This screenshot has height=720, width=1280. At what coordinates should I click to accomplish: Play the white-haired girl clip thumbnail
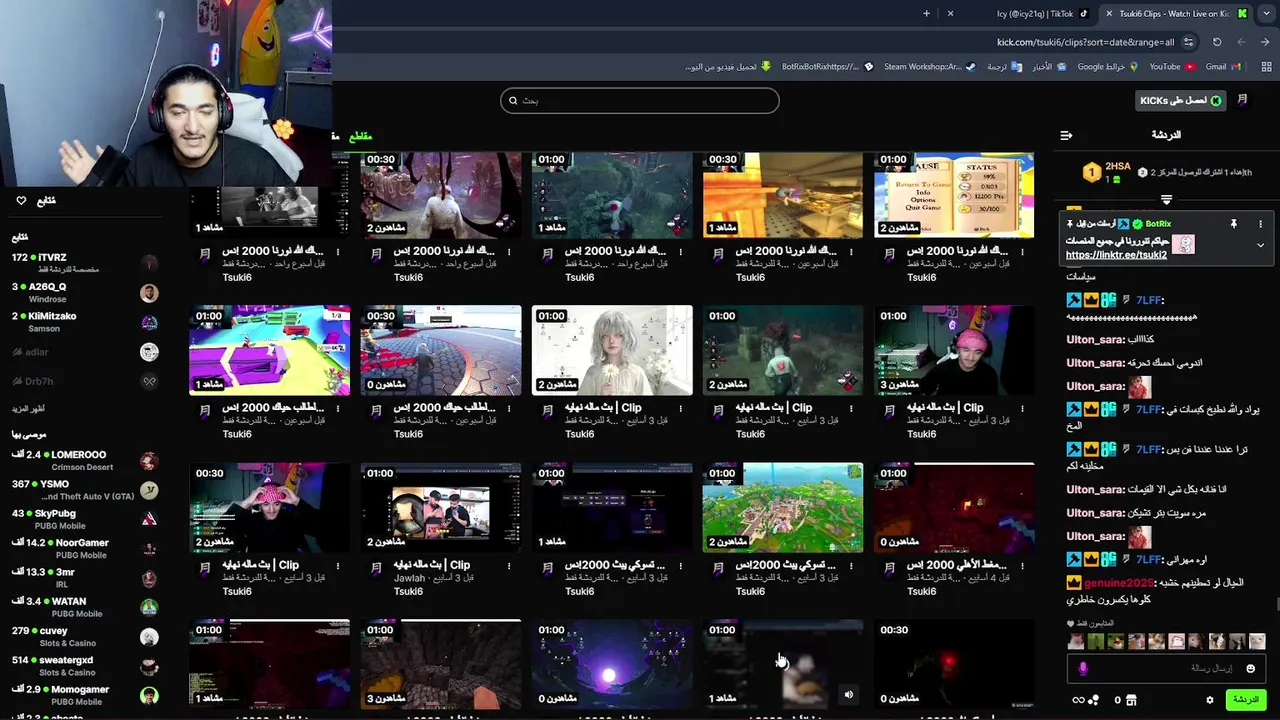612,351
